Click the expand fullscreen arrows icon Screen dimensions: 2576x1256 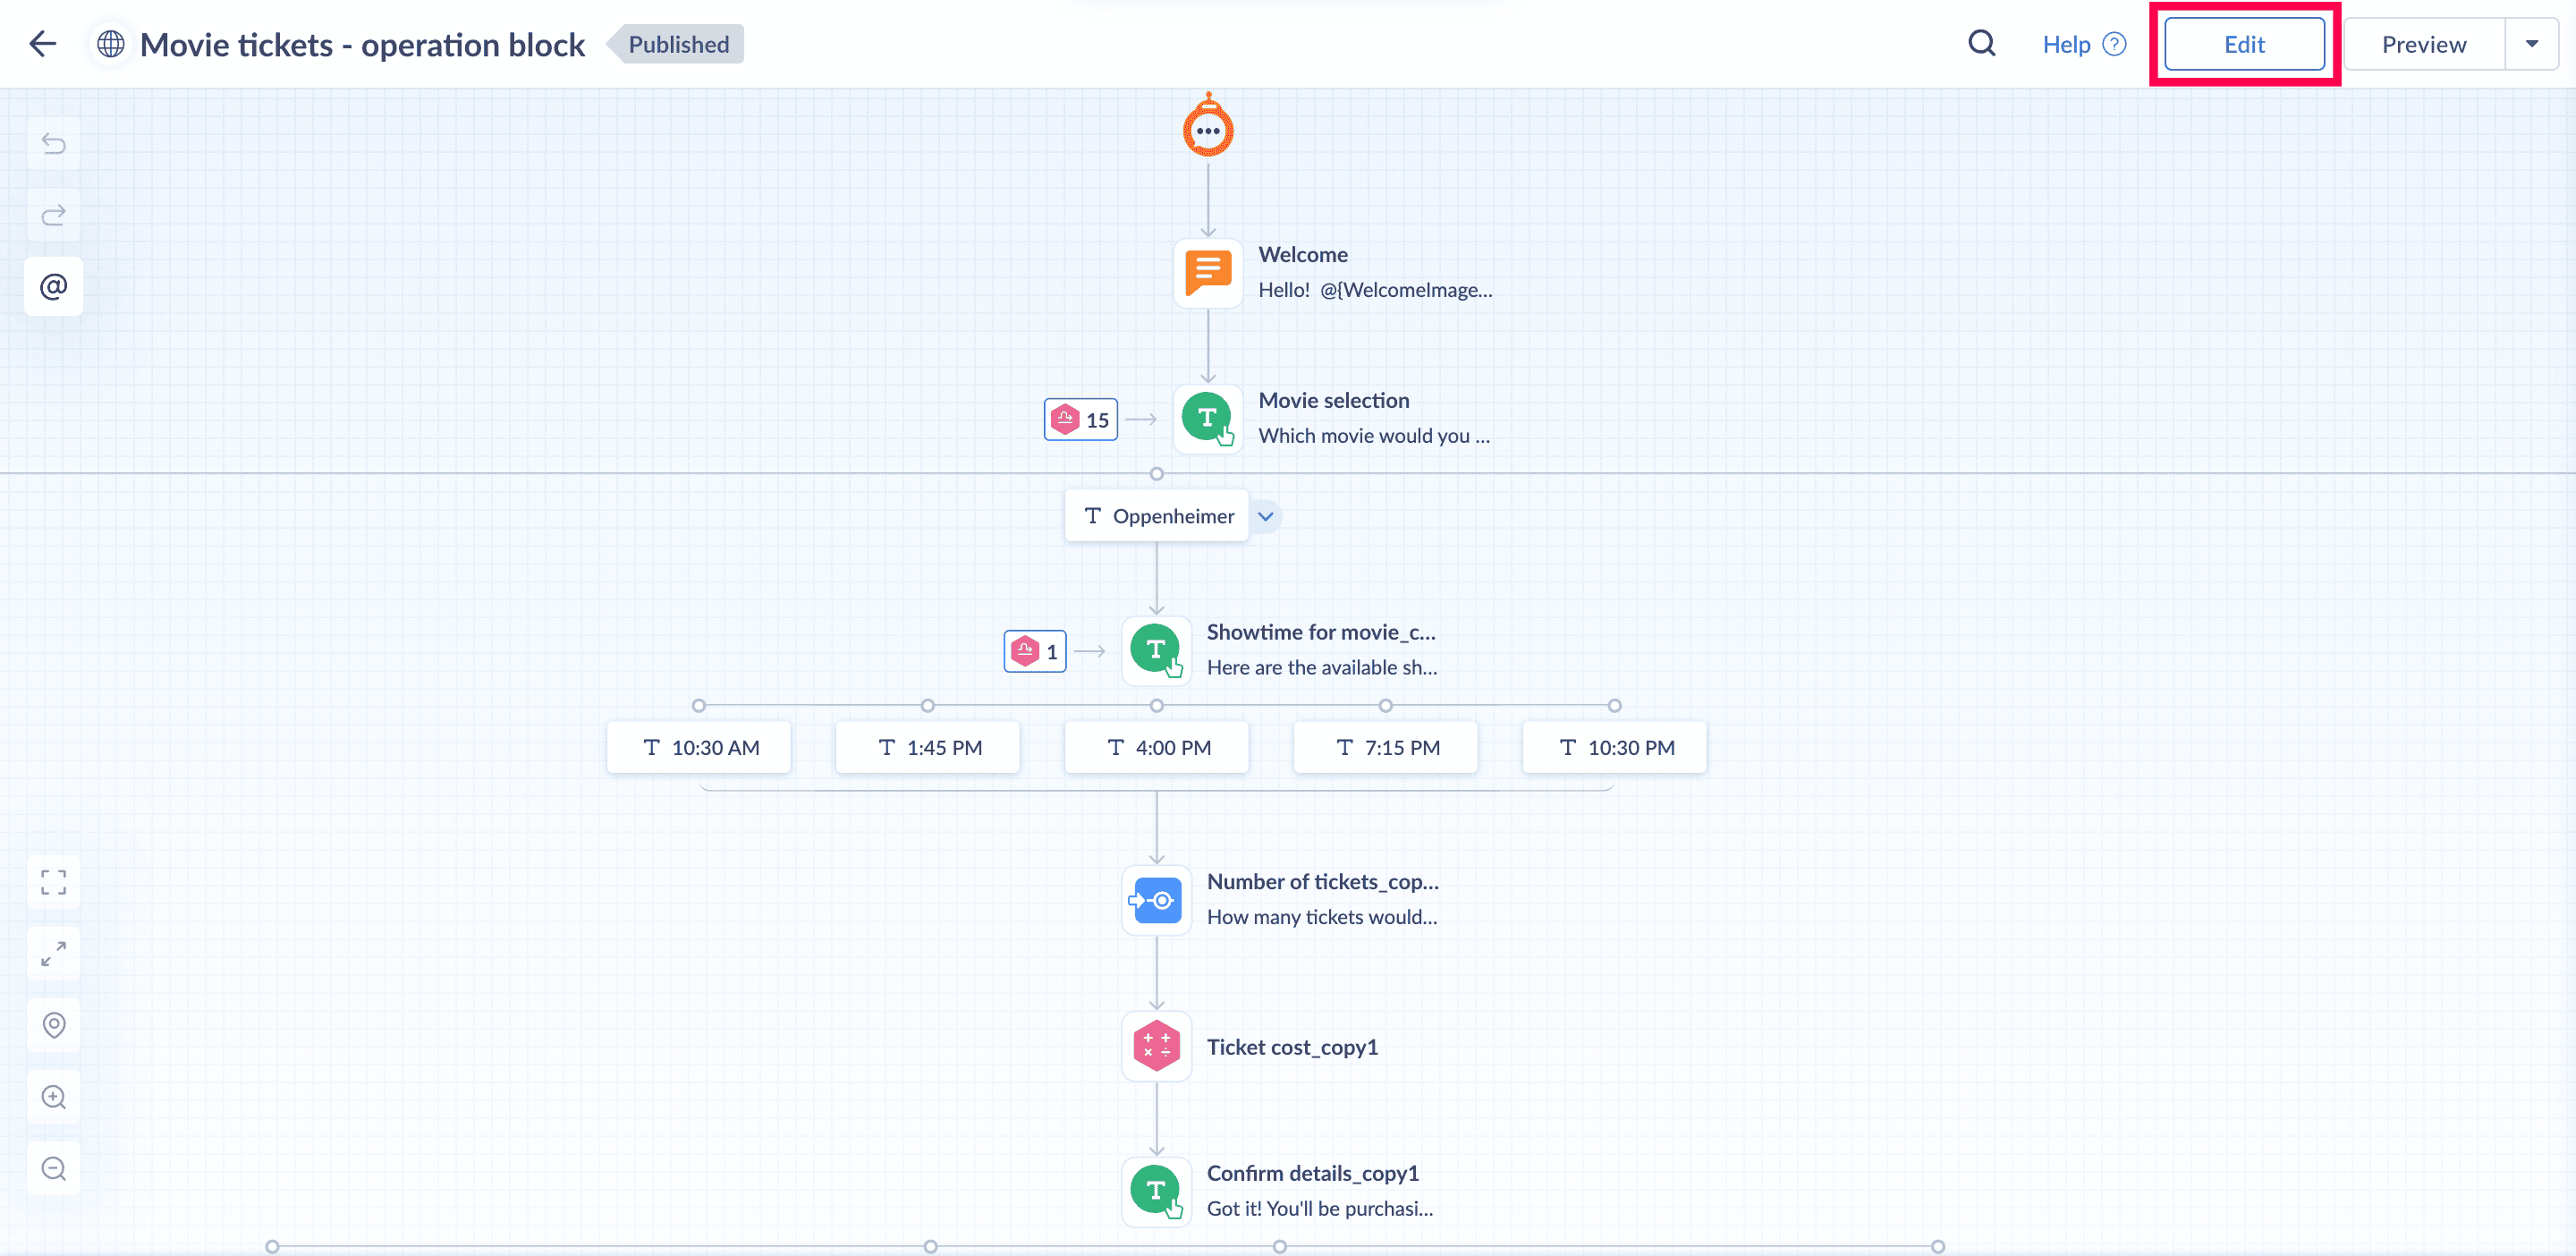click(54, 953)
